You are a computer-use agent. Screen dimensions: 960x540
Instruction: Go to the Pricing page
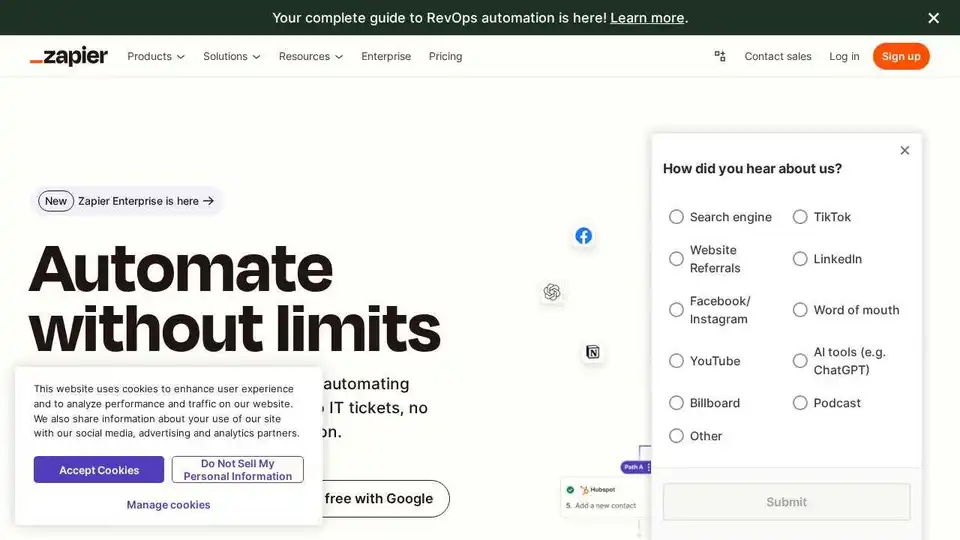[445, 57]
